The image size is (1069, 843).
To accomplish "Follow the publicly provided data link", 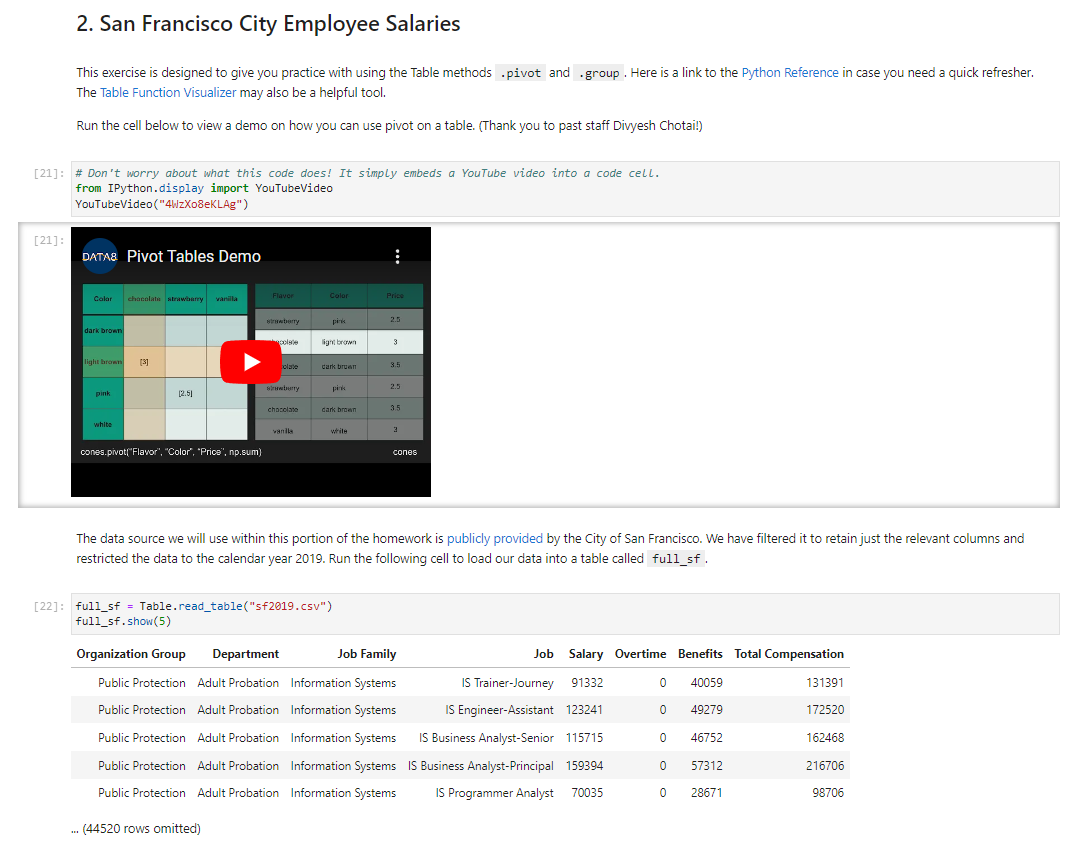I will [x=494, y=538].
